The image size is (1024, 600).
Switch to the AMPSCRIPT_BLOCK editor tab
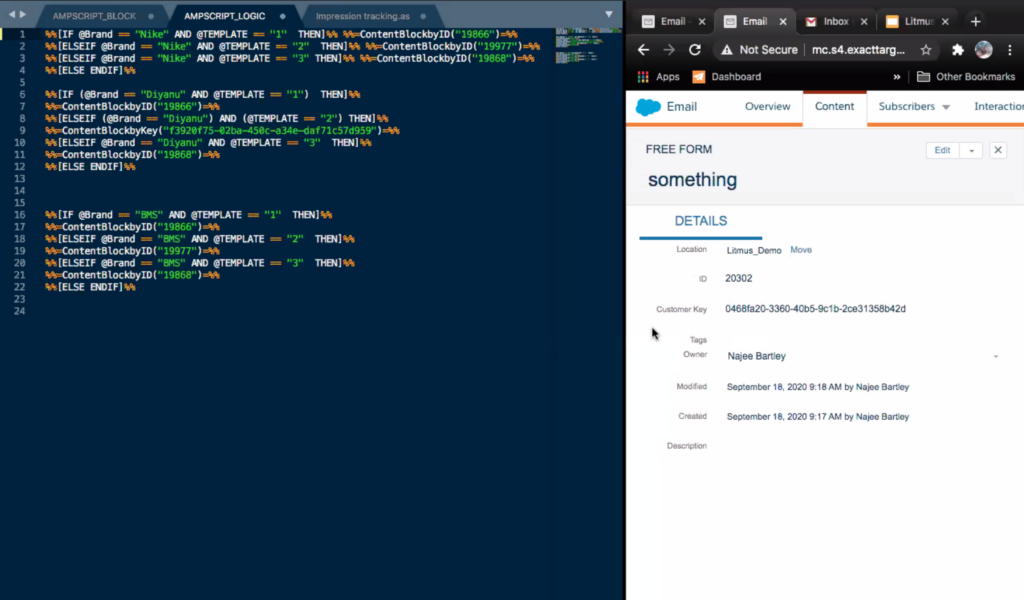tap(95, 16)
